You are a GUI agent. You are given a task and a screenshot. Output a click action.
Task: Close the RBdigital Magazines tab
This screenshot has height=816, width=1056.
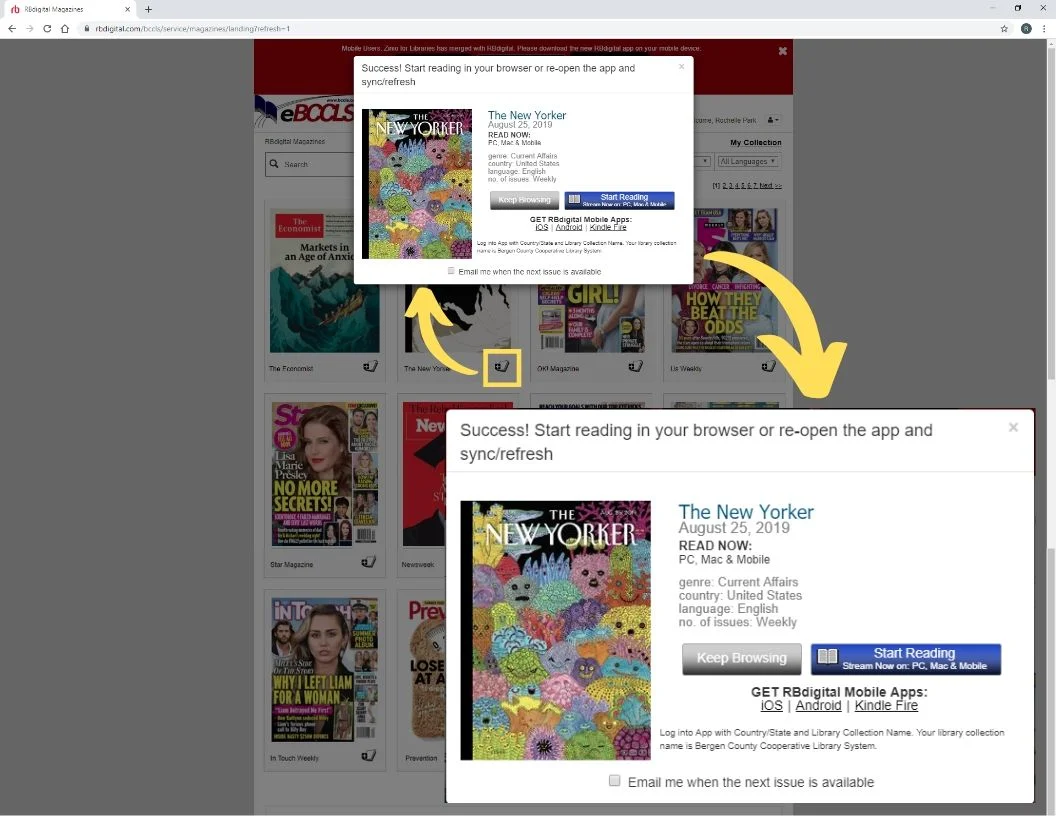click(x=127, y=9)
